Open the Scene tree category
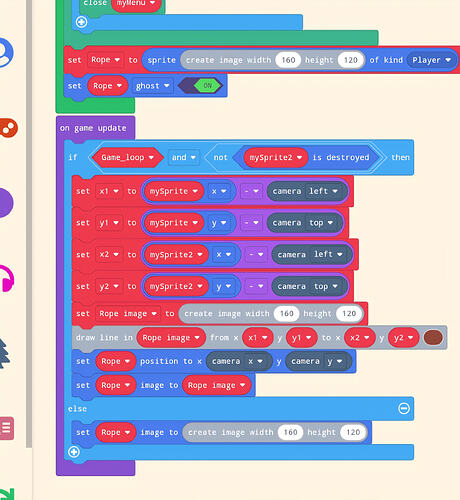The width and height of the screenshot is (460, 500). 4,353
